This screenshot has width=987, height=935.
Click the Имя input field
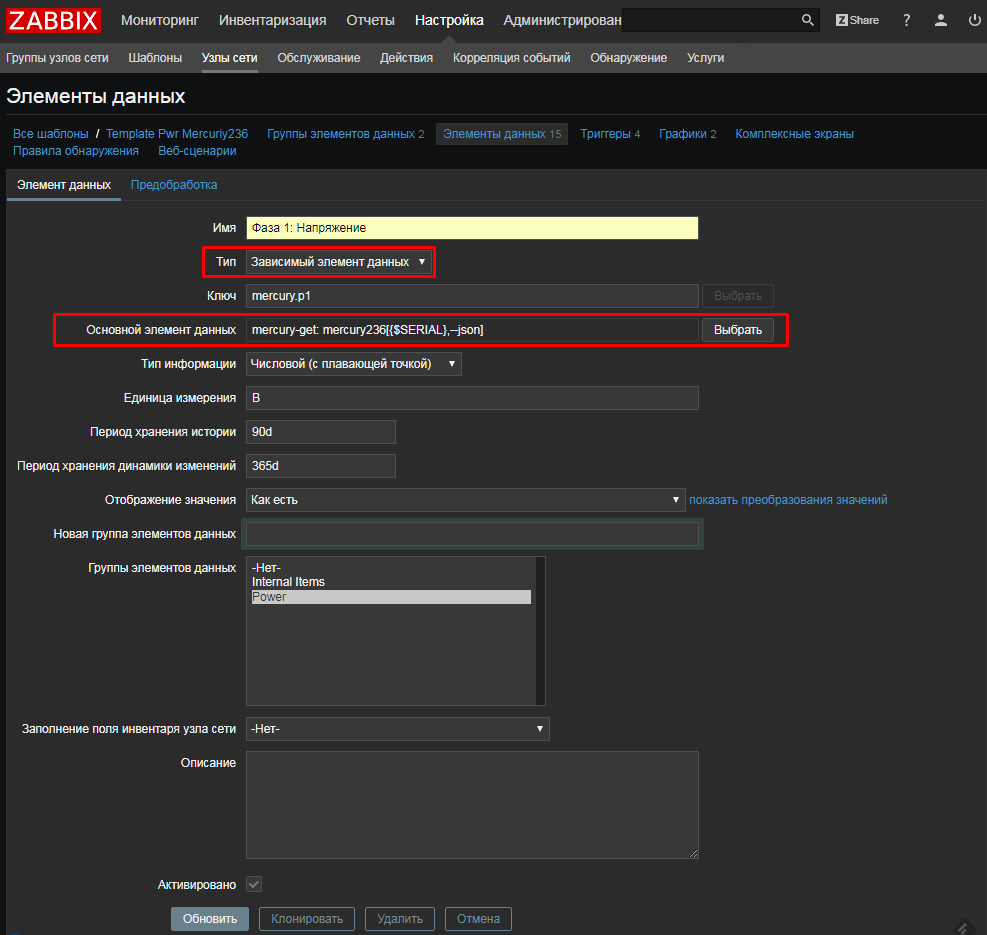point(472,228)
